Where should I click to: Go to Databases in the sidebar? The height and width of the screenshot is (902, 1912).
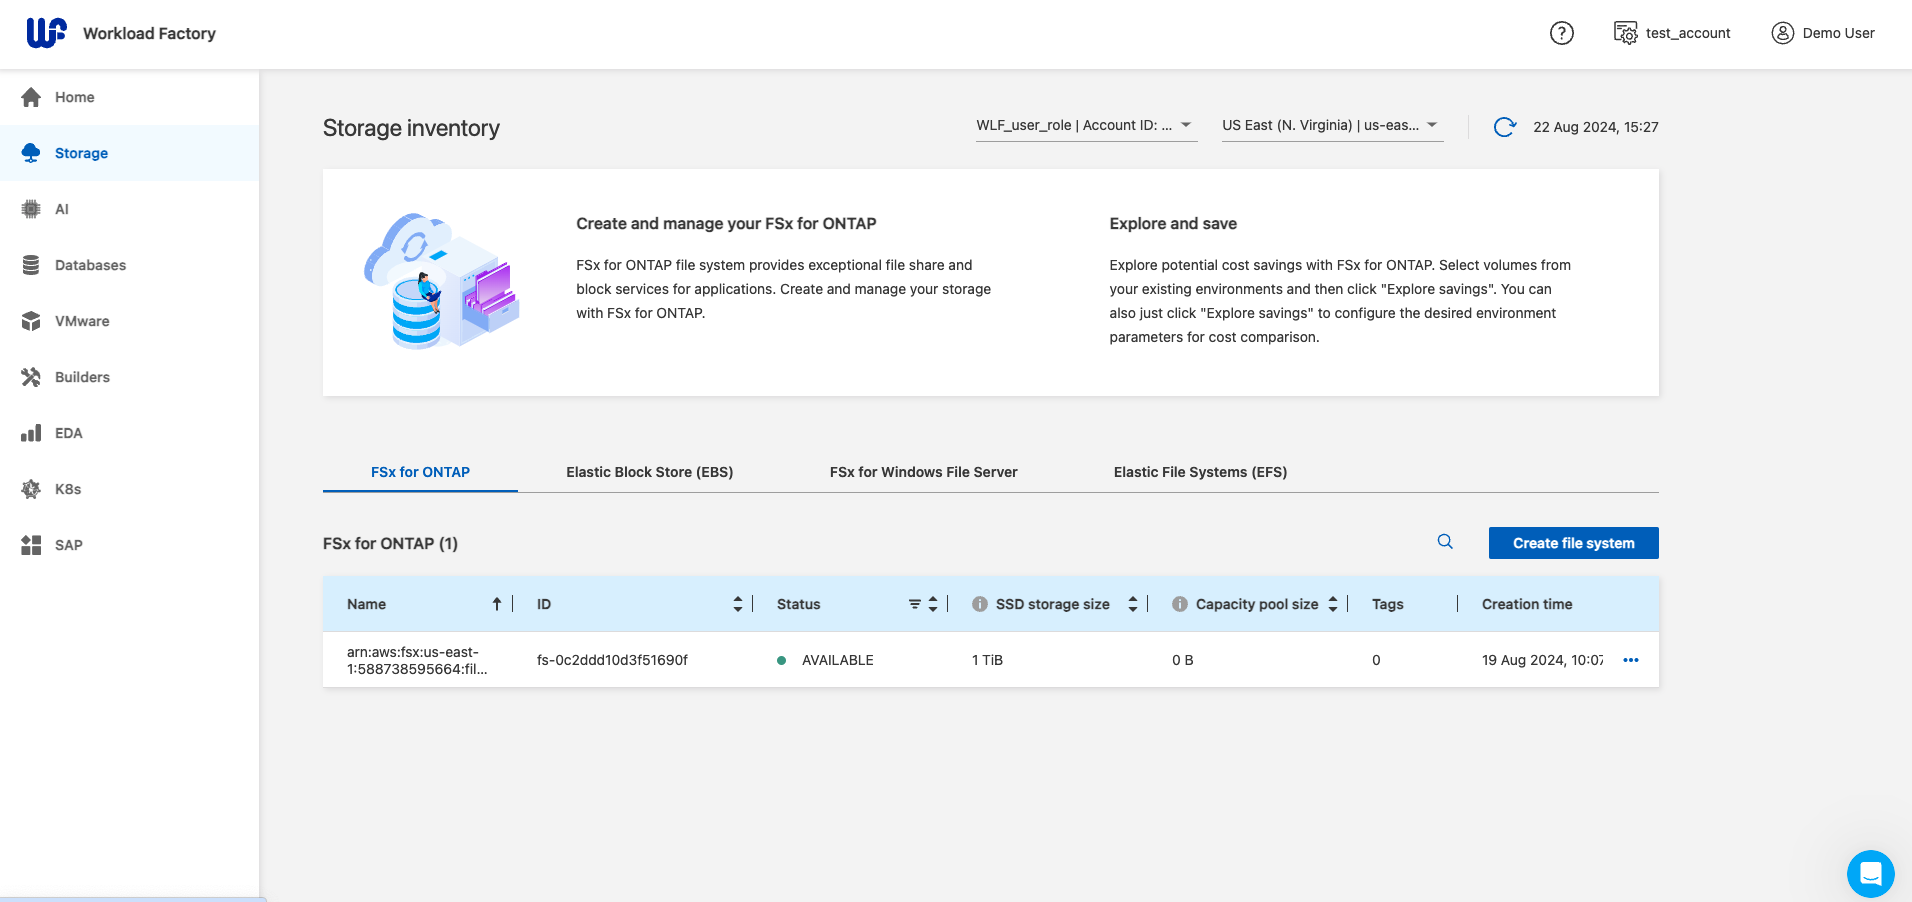[x=90, y=265]
